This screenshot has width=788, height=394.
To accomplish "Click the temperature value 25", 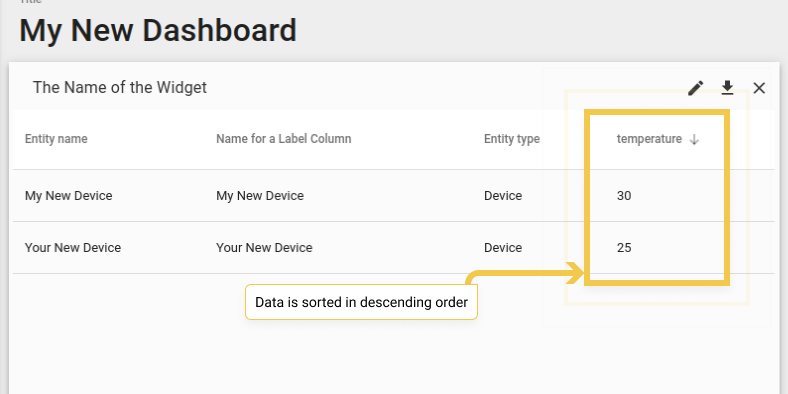I will pos(624,248).
